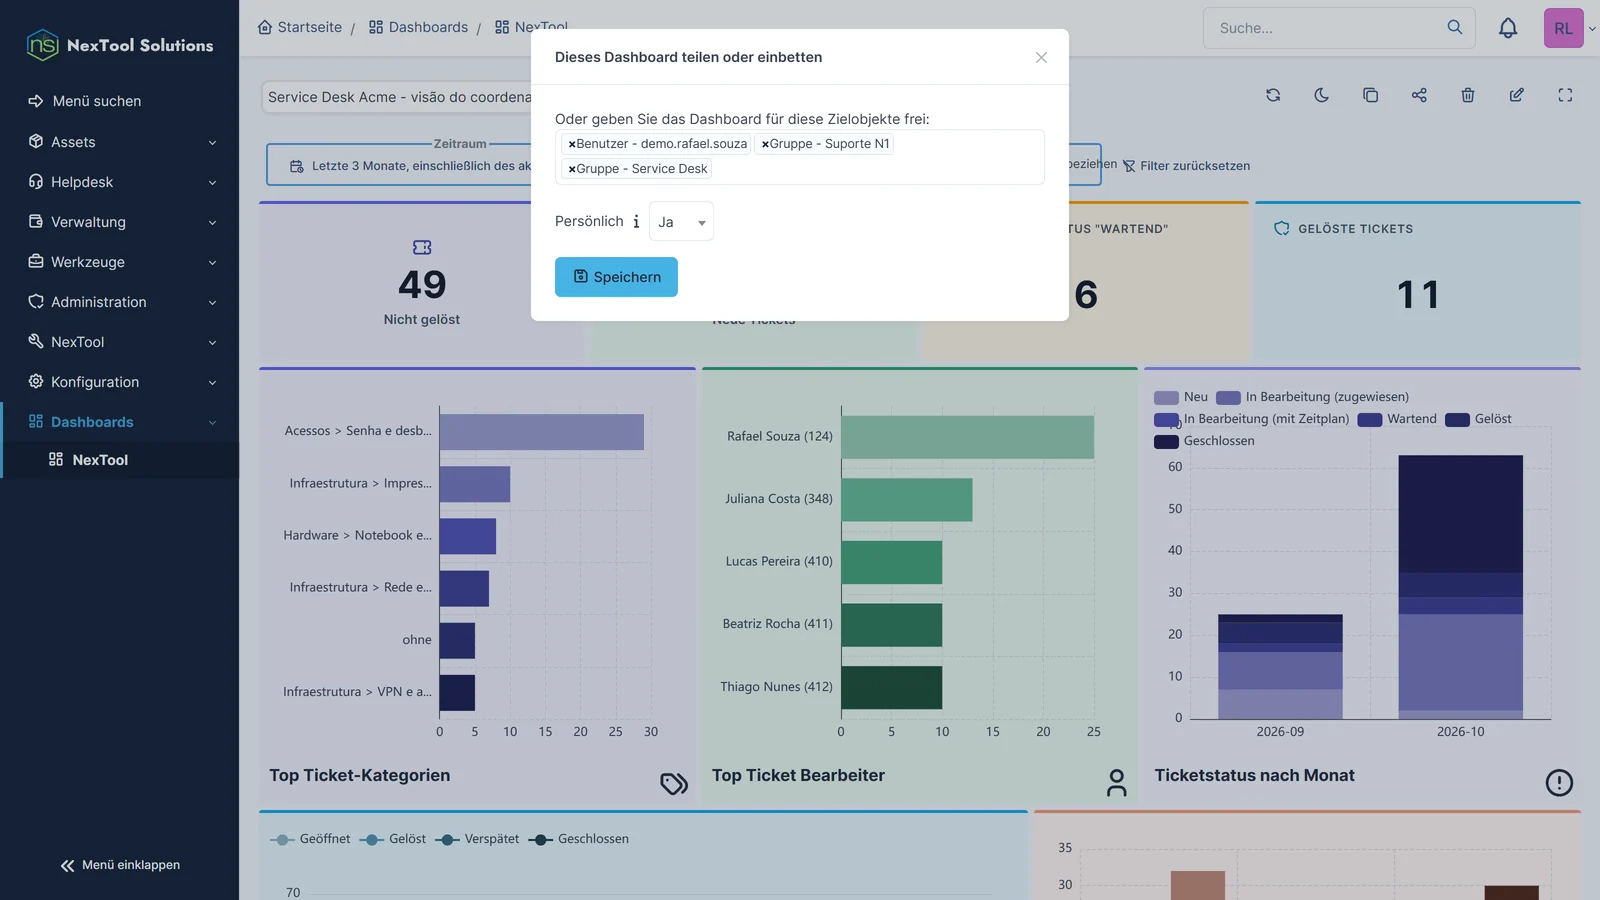Open notifications bell
The image size is (1600, 900).
pyautogui.click(x=1508, y=28)
